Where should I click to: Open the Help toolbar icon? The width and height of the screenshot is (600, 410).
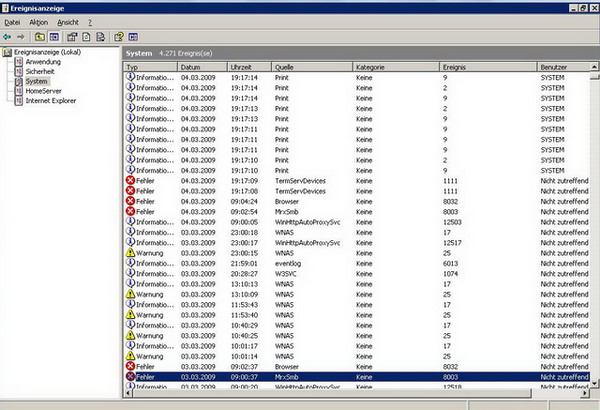click(119, 35)
